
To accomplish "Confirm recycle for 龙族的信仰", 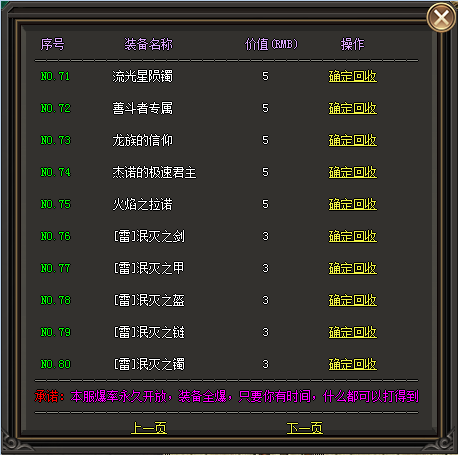I will click(353, 140).
